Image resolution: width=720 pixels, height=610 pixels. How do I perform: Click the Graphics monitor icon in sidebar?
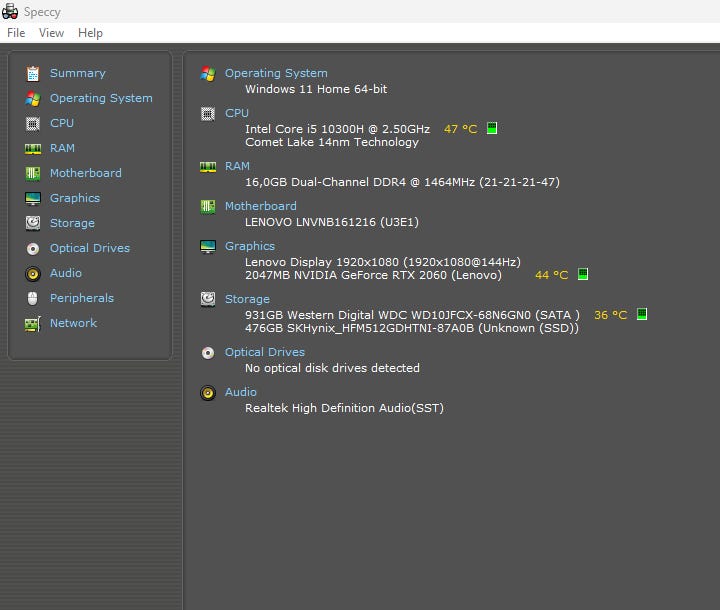[x=33, y=198]
